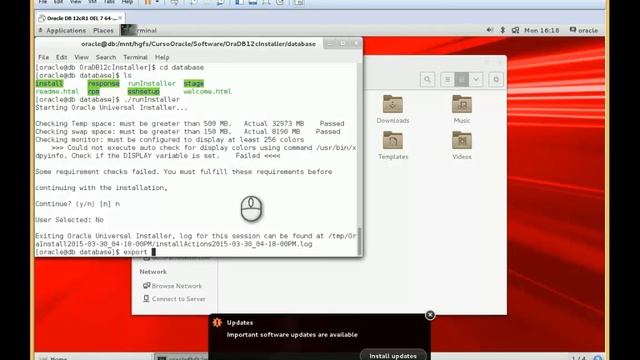Dismiss the Updates notification
Image resolution: width=640 pixels, height=360 pixels.
[x=430, y=315]
